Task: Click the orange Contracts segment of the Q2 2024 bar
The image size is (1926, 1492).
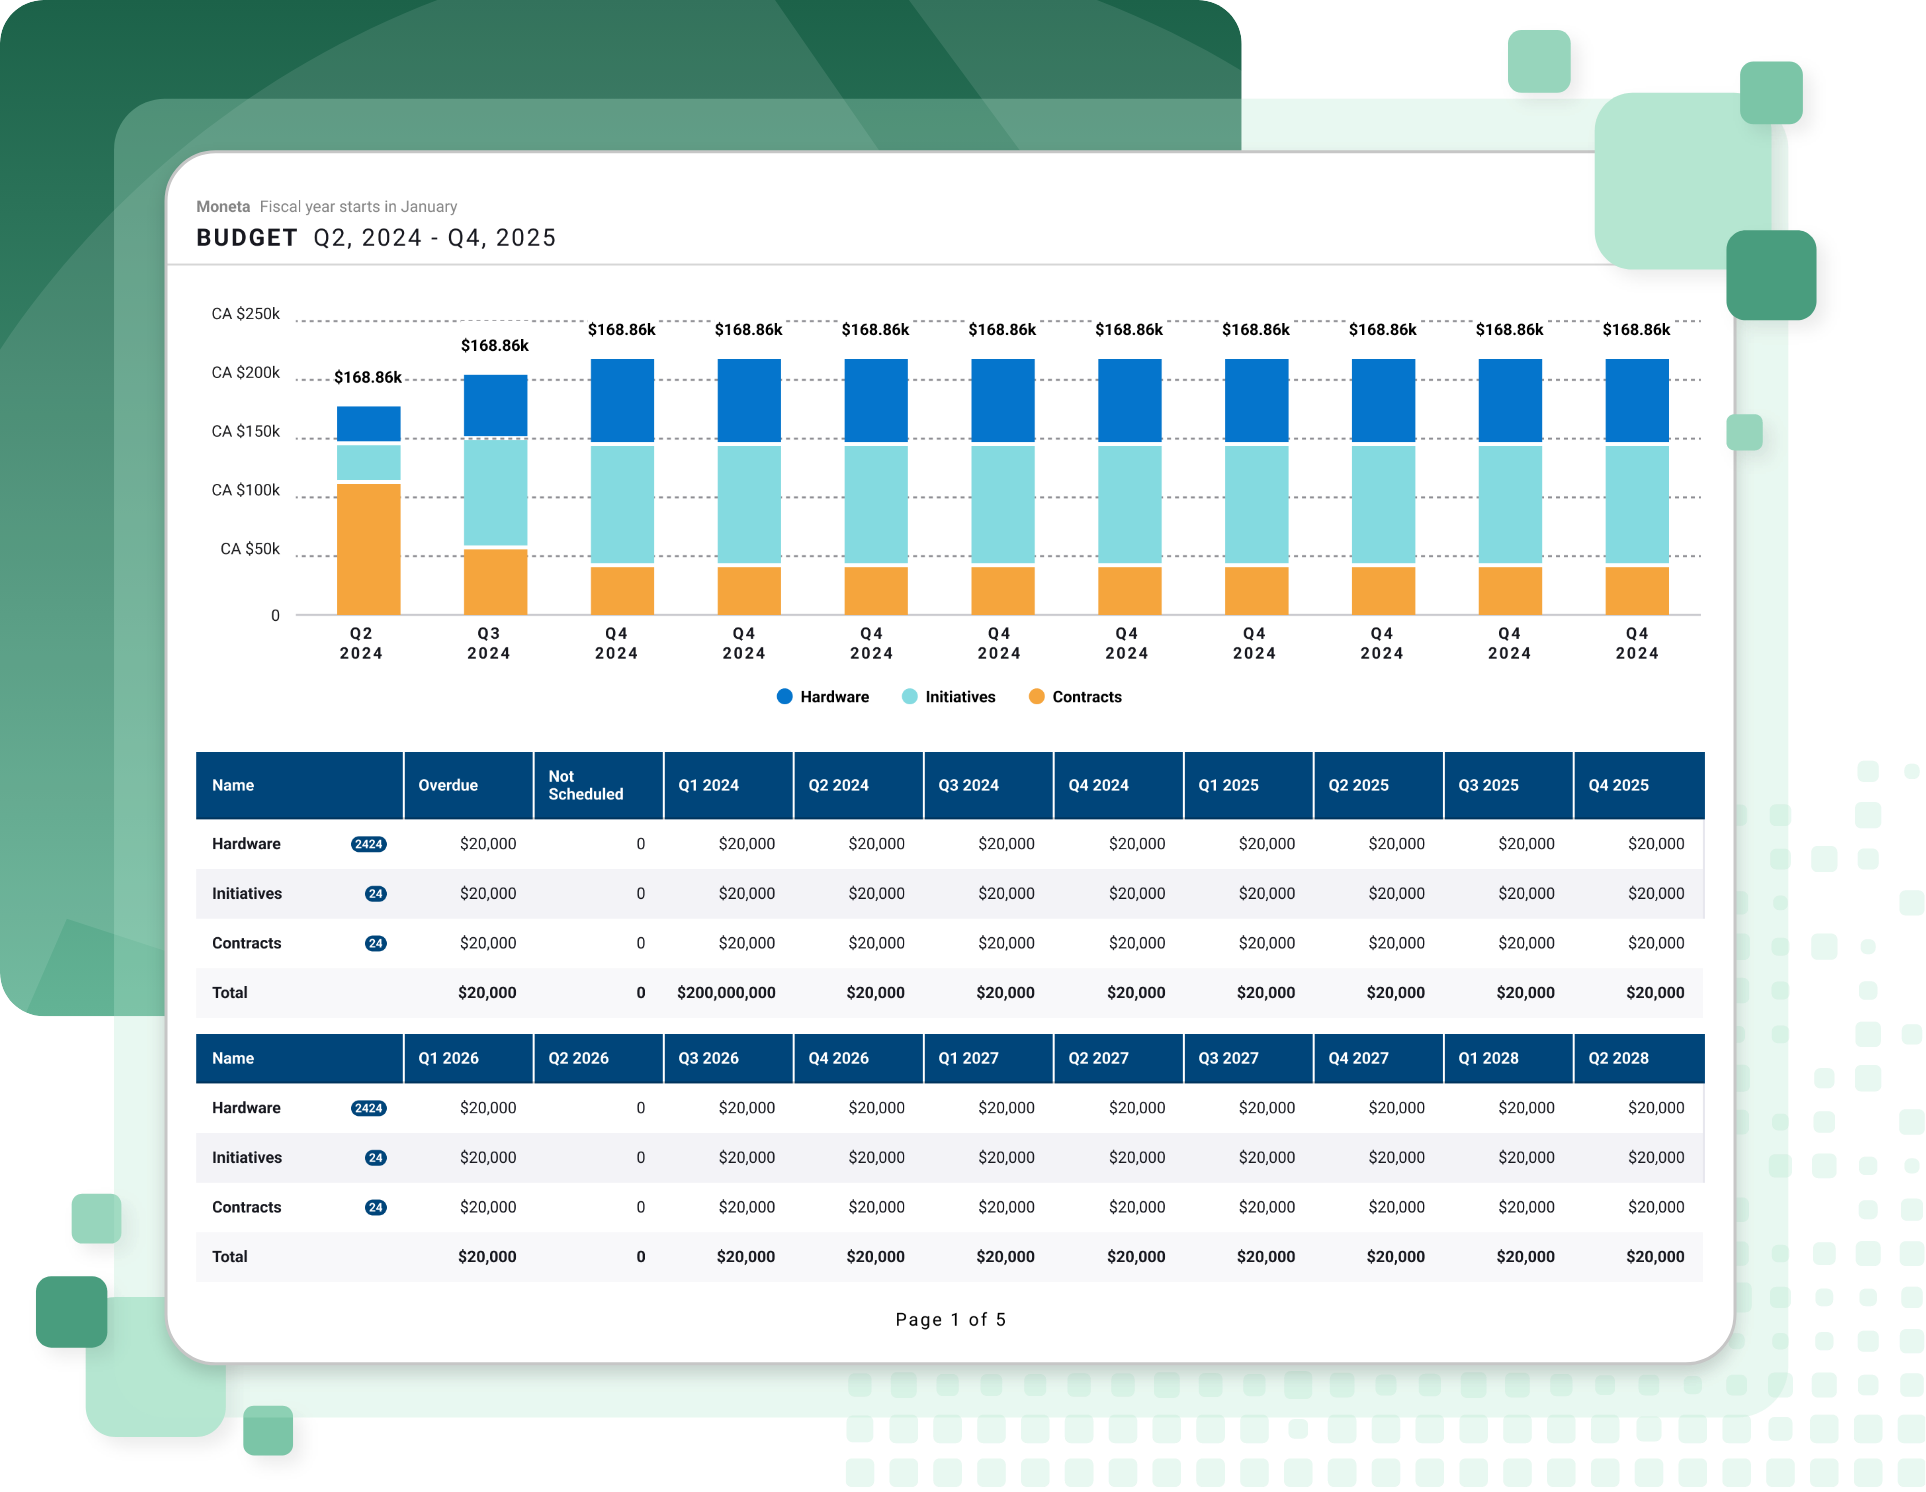Action: click(x=368, y=548)
